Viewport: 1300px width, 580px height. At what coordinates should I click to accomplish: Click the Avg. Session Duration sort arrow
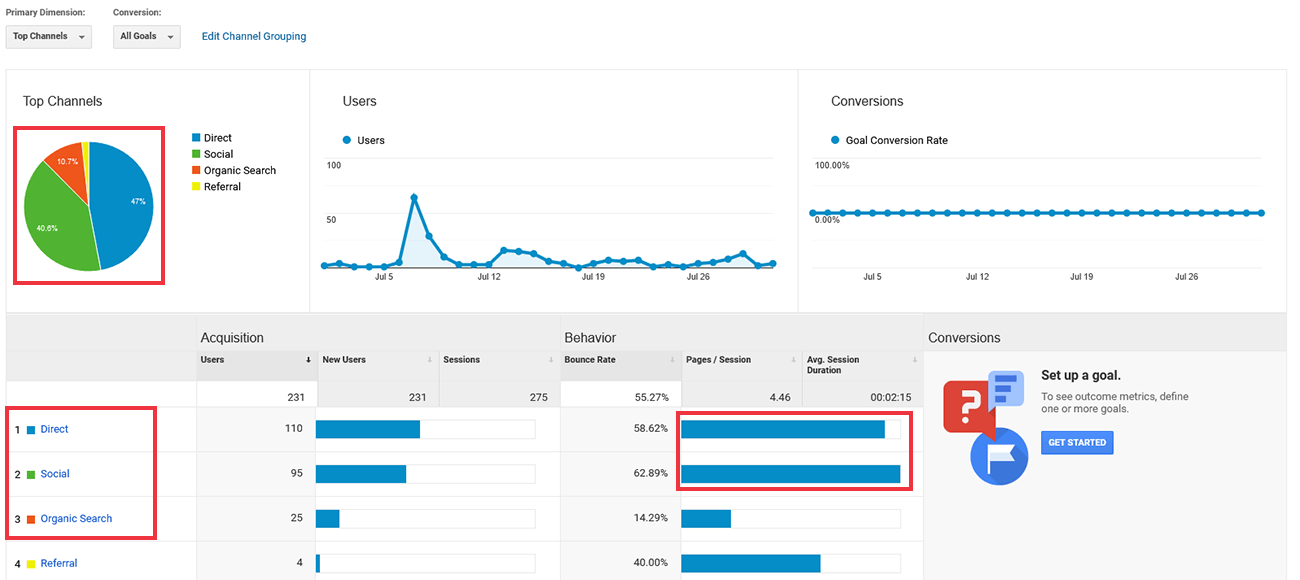(x=914, y=360)
